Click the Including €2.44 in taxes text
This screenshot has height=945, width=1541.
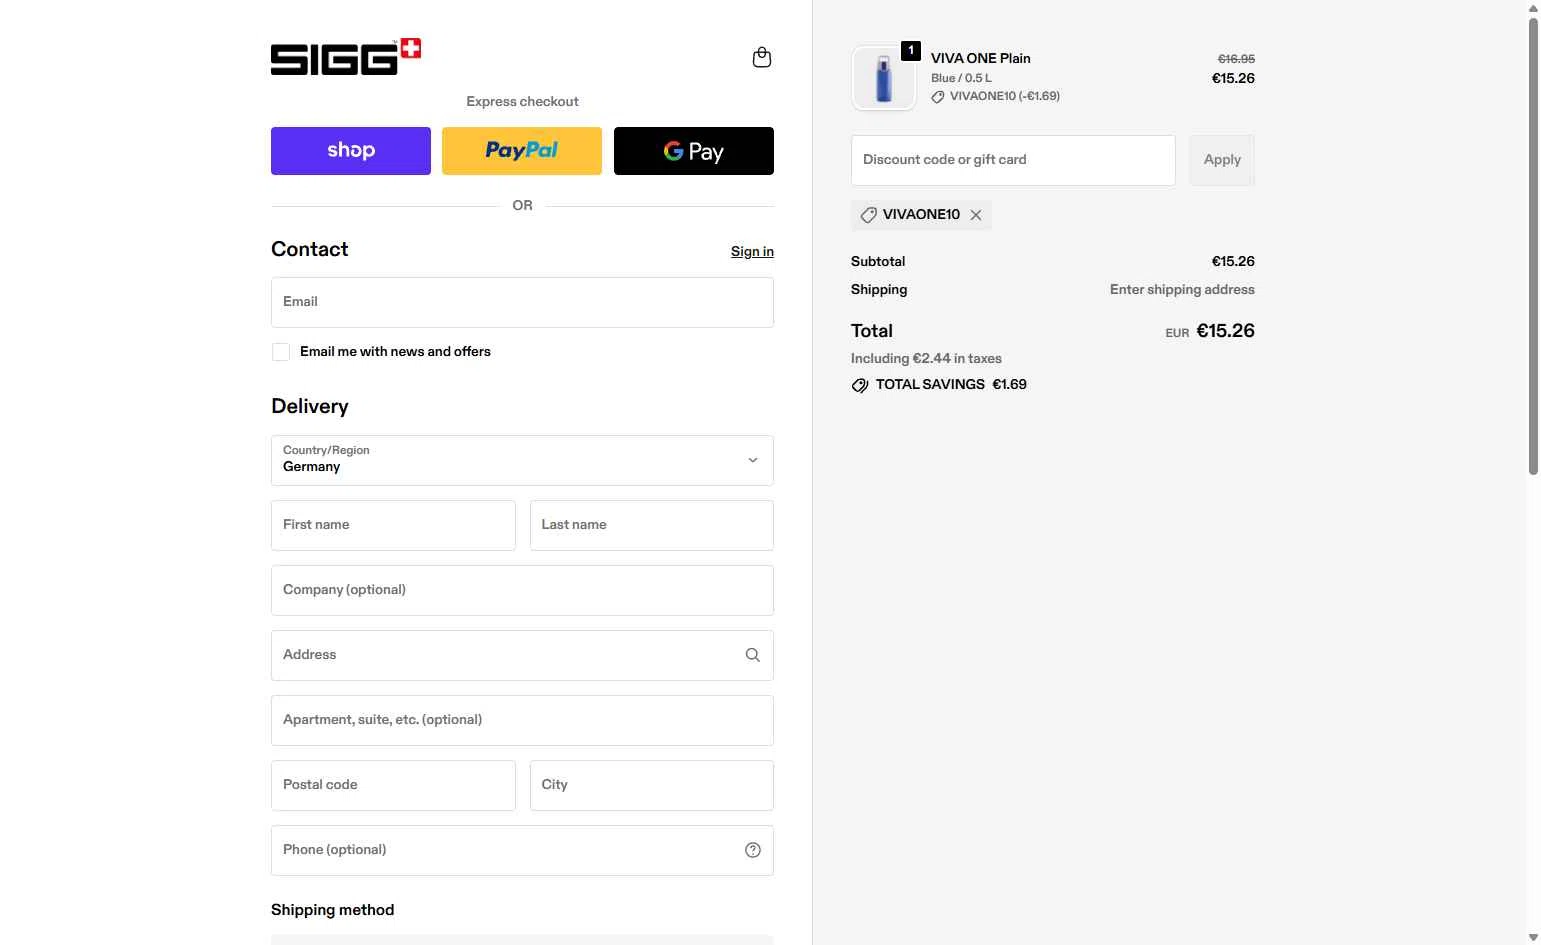(x=926, y=358)
